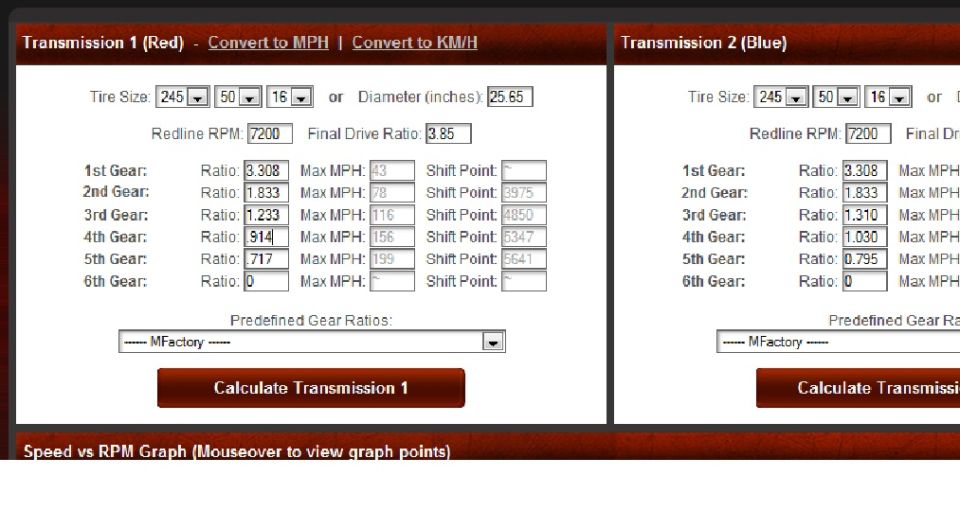Open Transmission 1 Predefined Gear Ratios dropdown
Viewport: 960px width, 511px height.
(312, 341)
